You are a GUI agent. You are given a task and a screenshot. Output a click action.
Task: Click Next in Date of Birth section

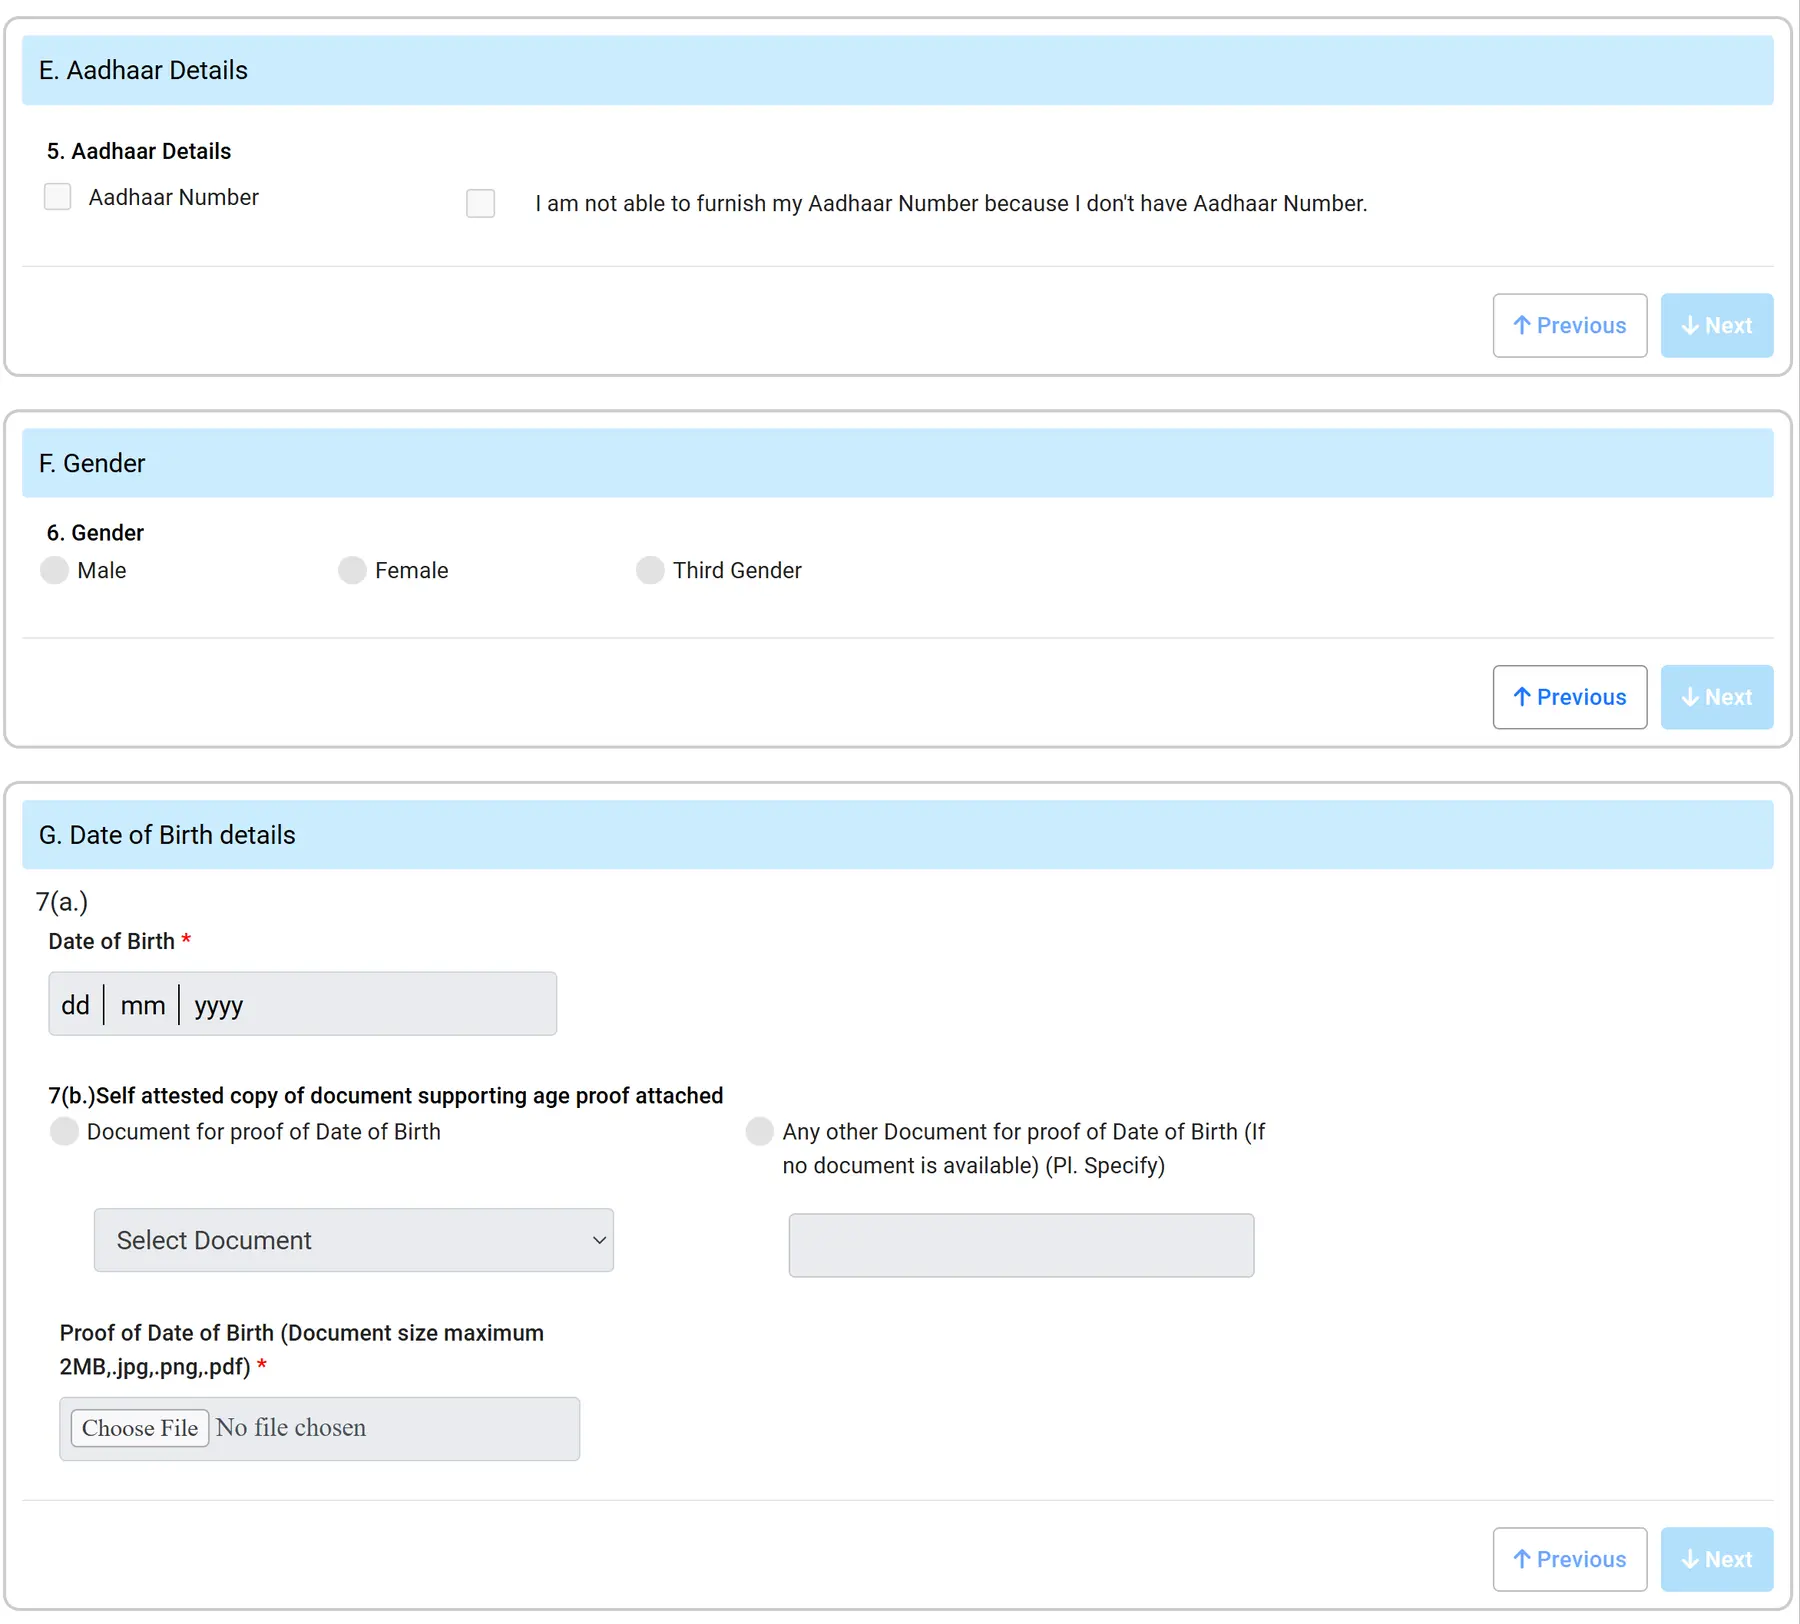(1717, 1559)
